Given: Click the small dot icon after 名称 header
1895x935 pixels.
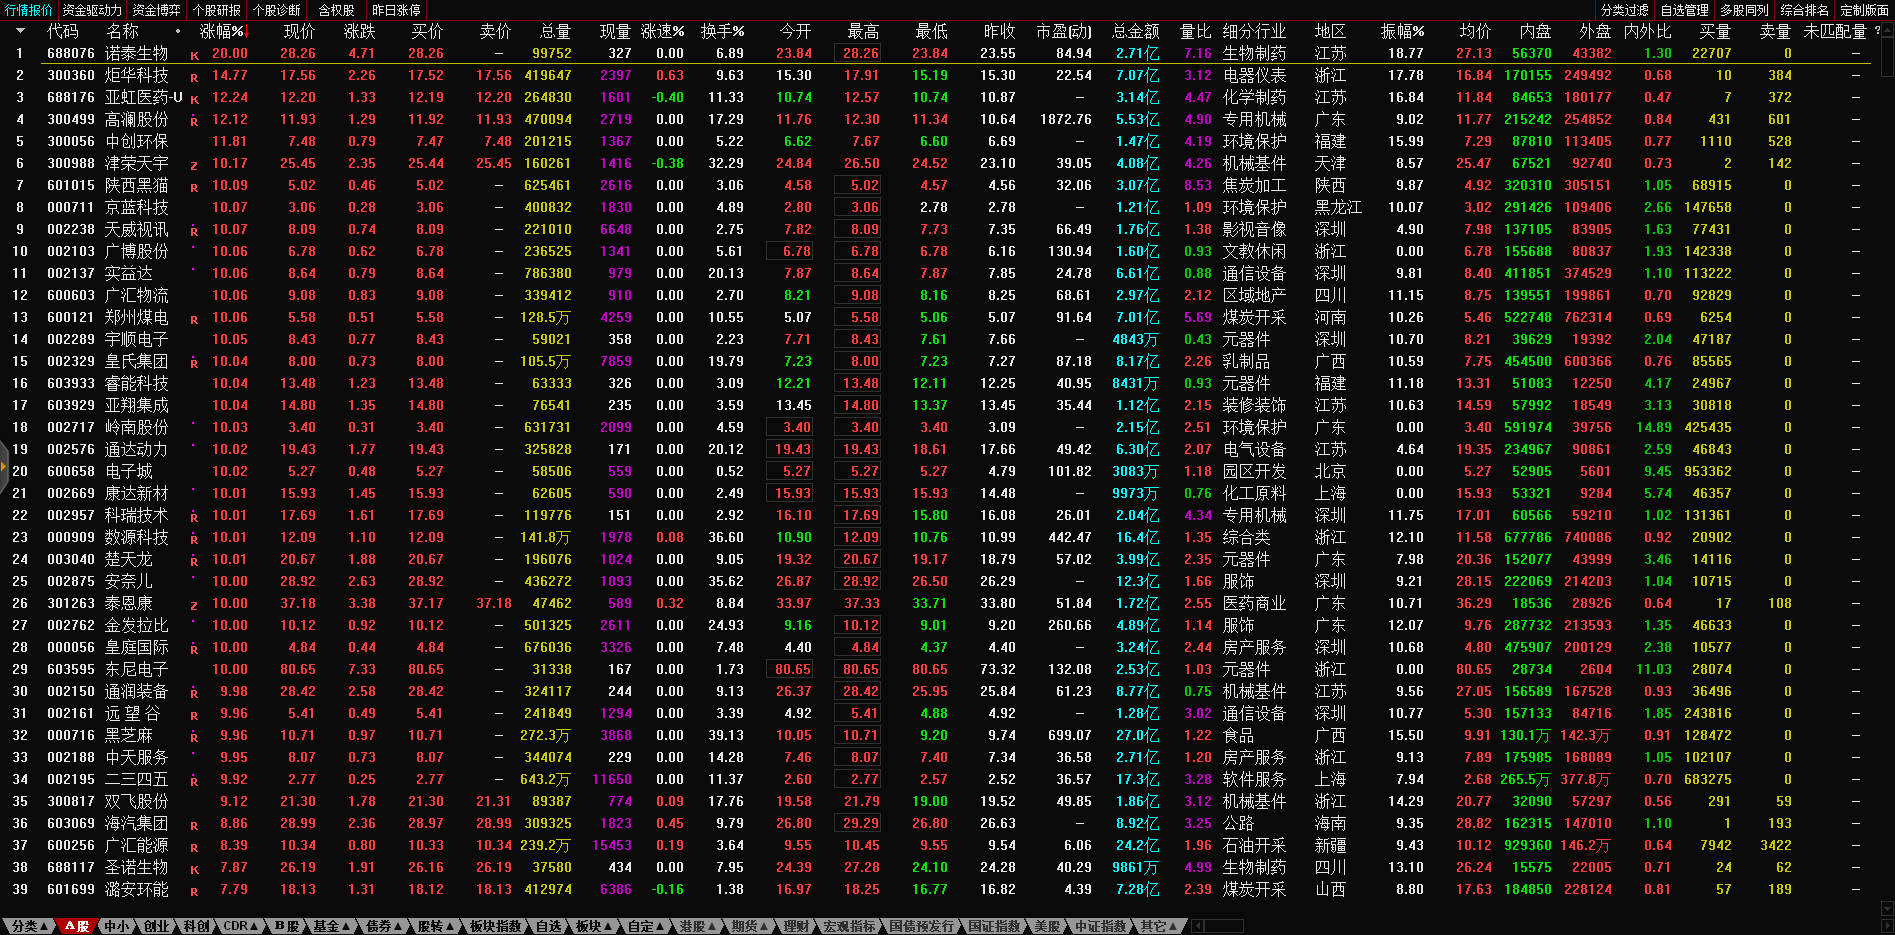Looking at the screenshot, I should 178,31.
